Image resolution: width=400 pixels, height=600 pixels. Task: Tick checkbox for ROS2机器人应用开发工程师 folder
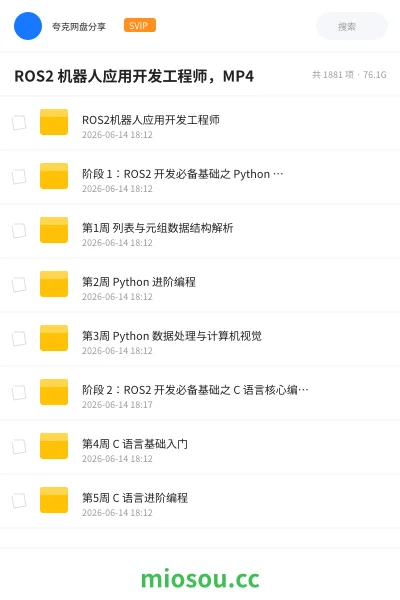(19, 123)
